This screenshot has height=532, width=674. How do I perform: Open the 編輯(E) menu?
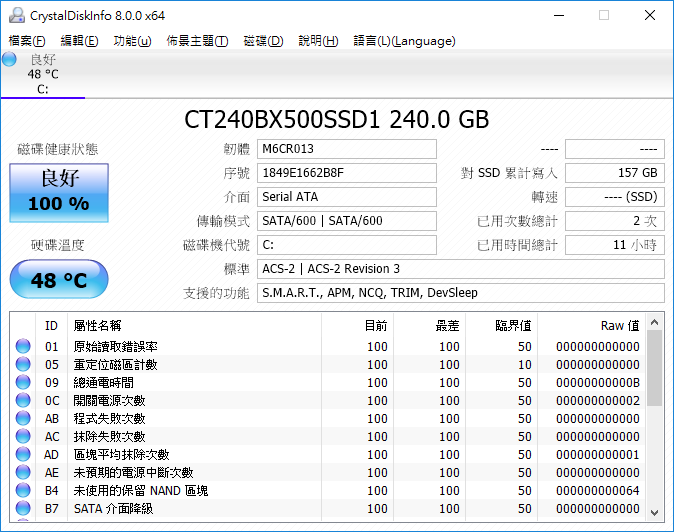pyautogui.click(x=80, y=41)
